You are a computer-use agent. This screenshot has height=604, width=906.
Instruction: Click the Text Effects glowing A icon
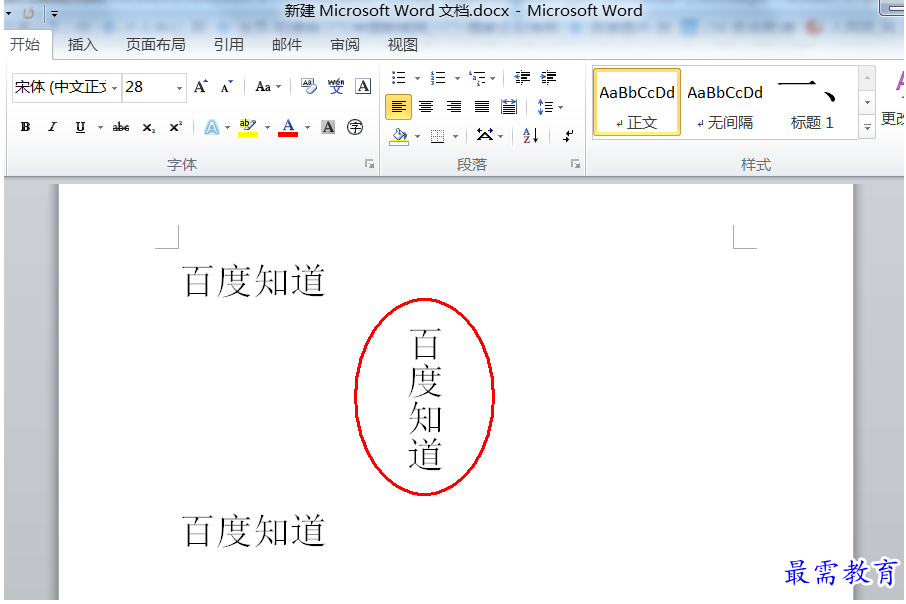point(212,127)
